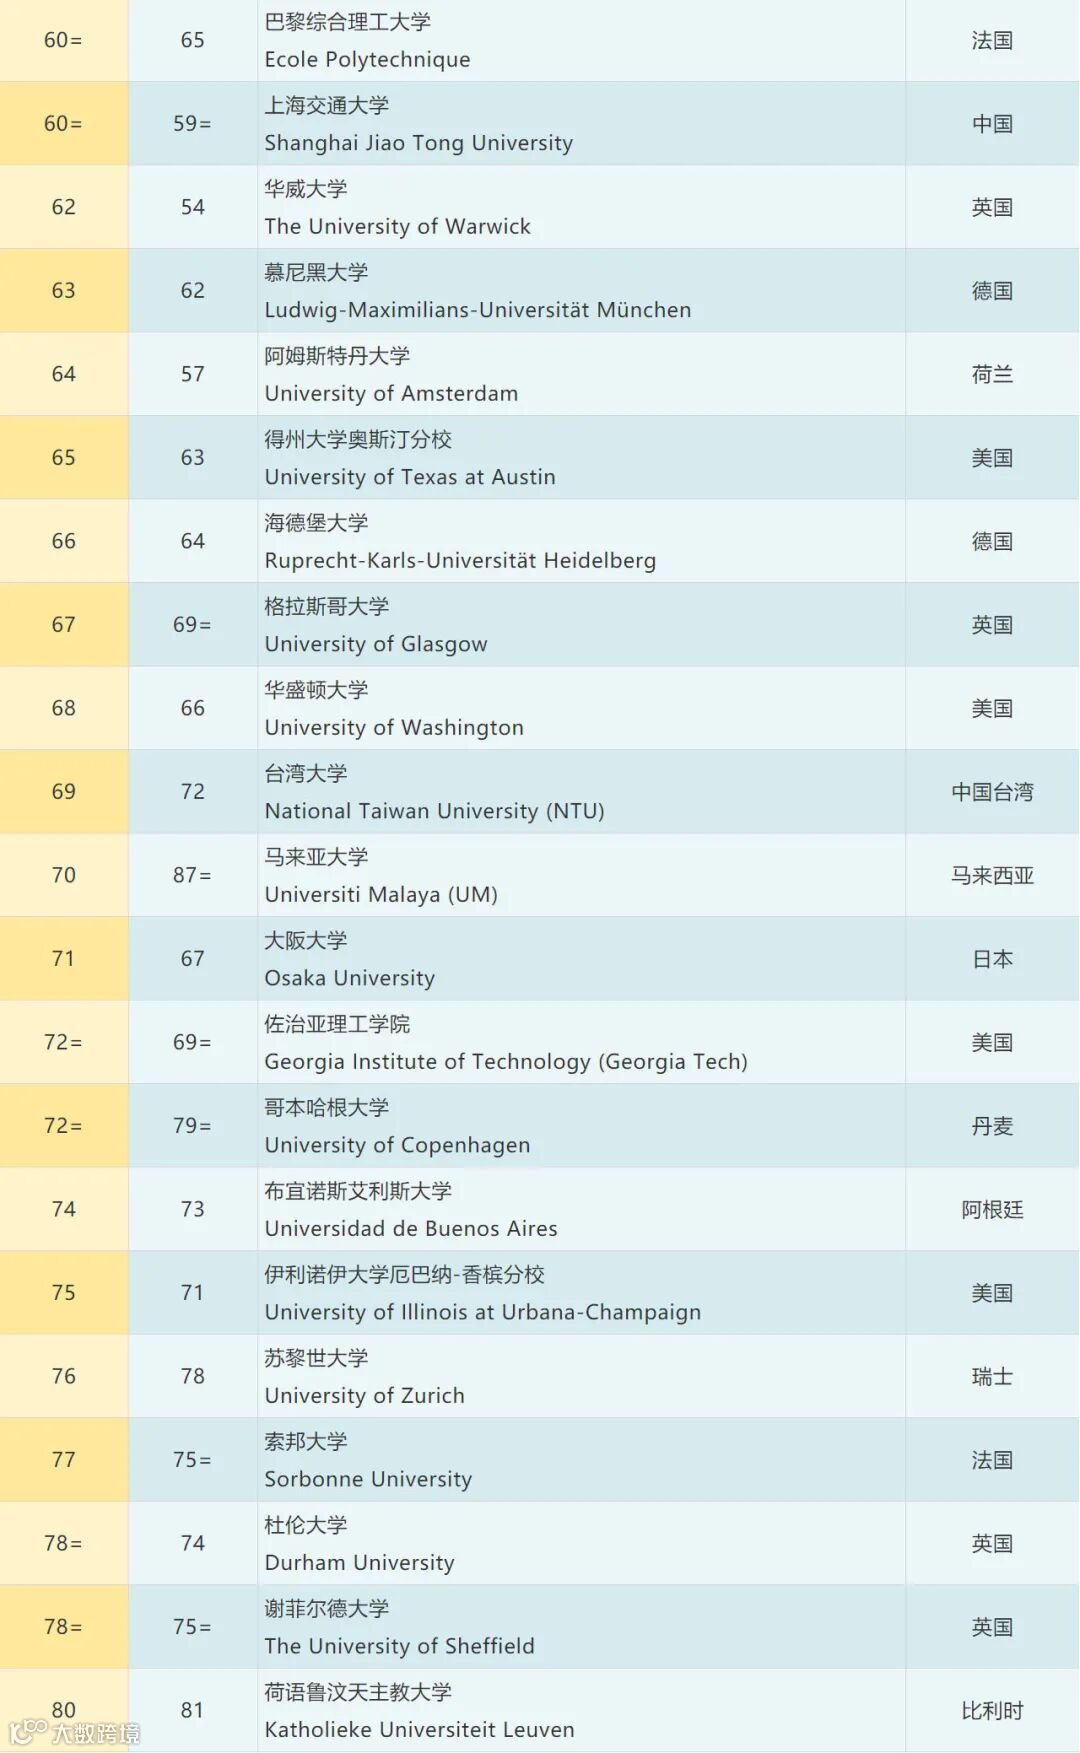Viewport: 1080px width, 1753px height.
Task: Select previous rank 74 in Durham row
Action: pos(192,1543)
